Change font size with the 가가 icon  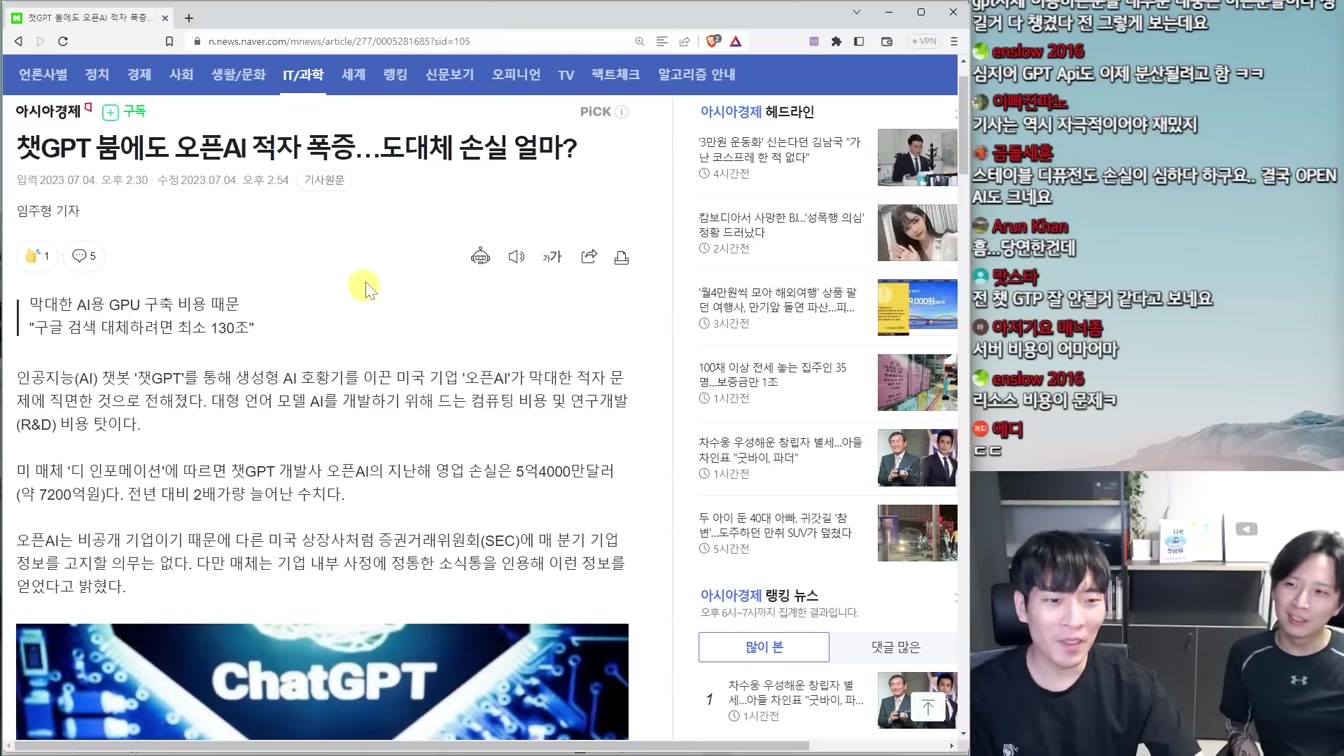pos(552,257)
